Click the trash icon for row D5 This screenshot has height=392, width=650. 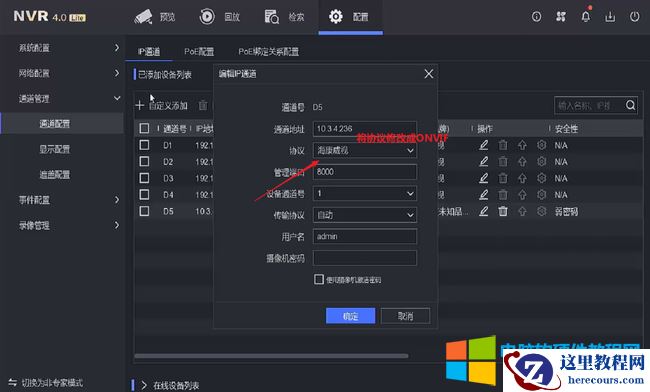(x=503, y=211)
